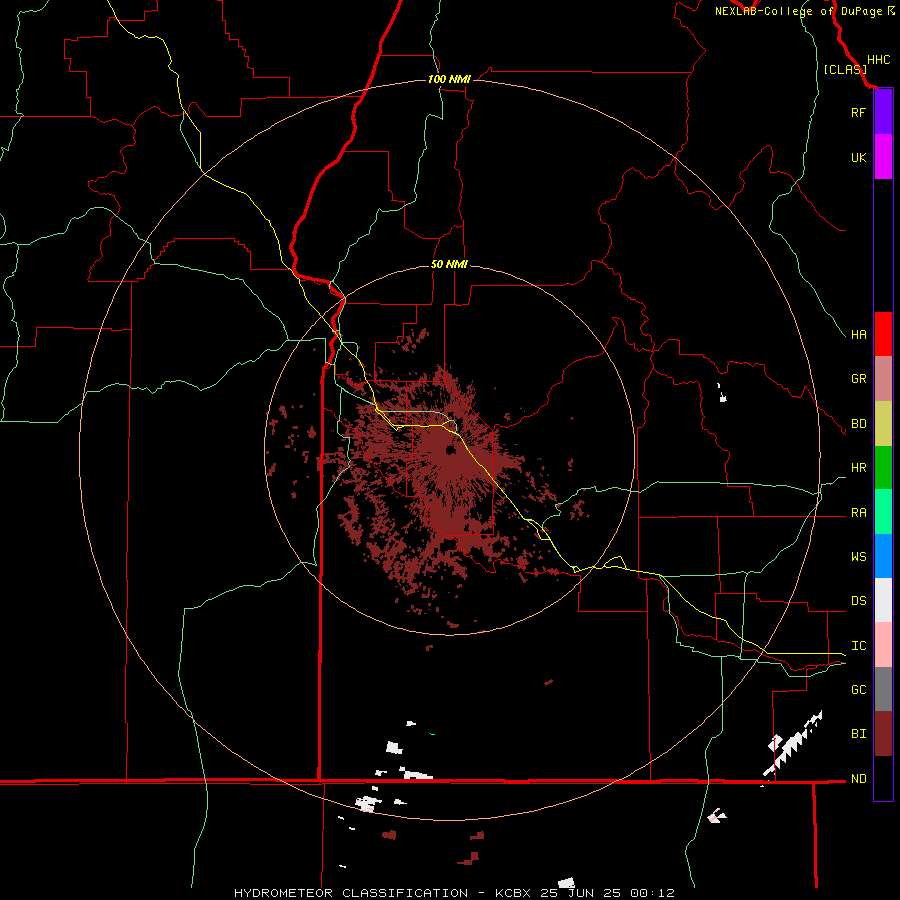Click the DS legend label
This screenshot has height=900, width=900.
(858, 601)
